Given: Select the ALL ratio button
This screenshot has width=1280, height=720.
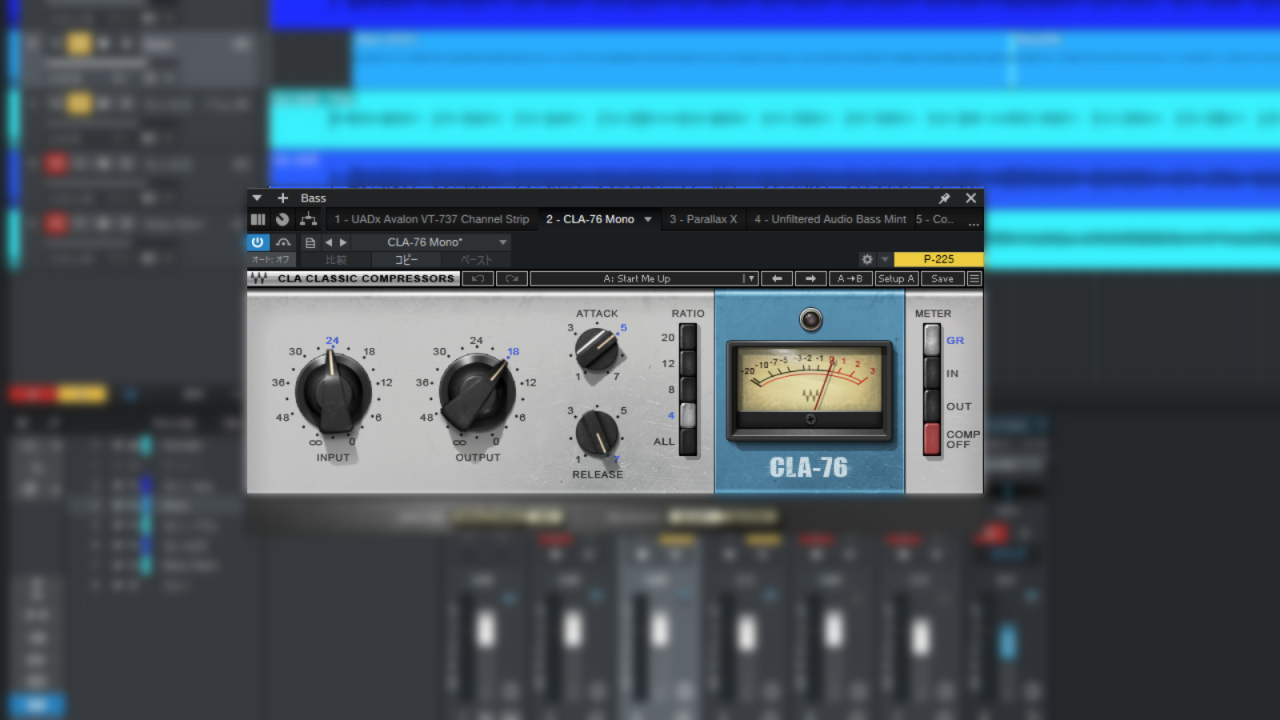Looking at the screenshot, I should [688, 442].
